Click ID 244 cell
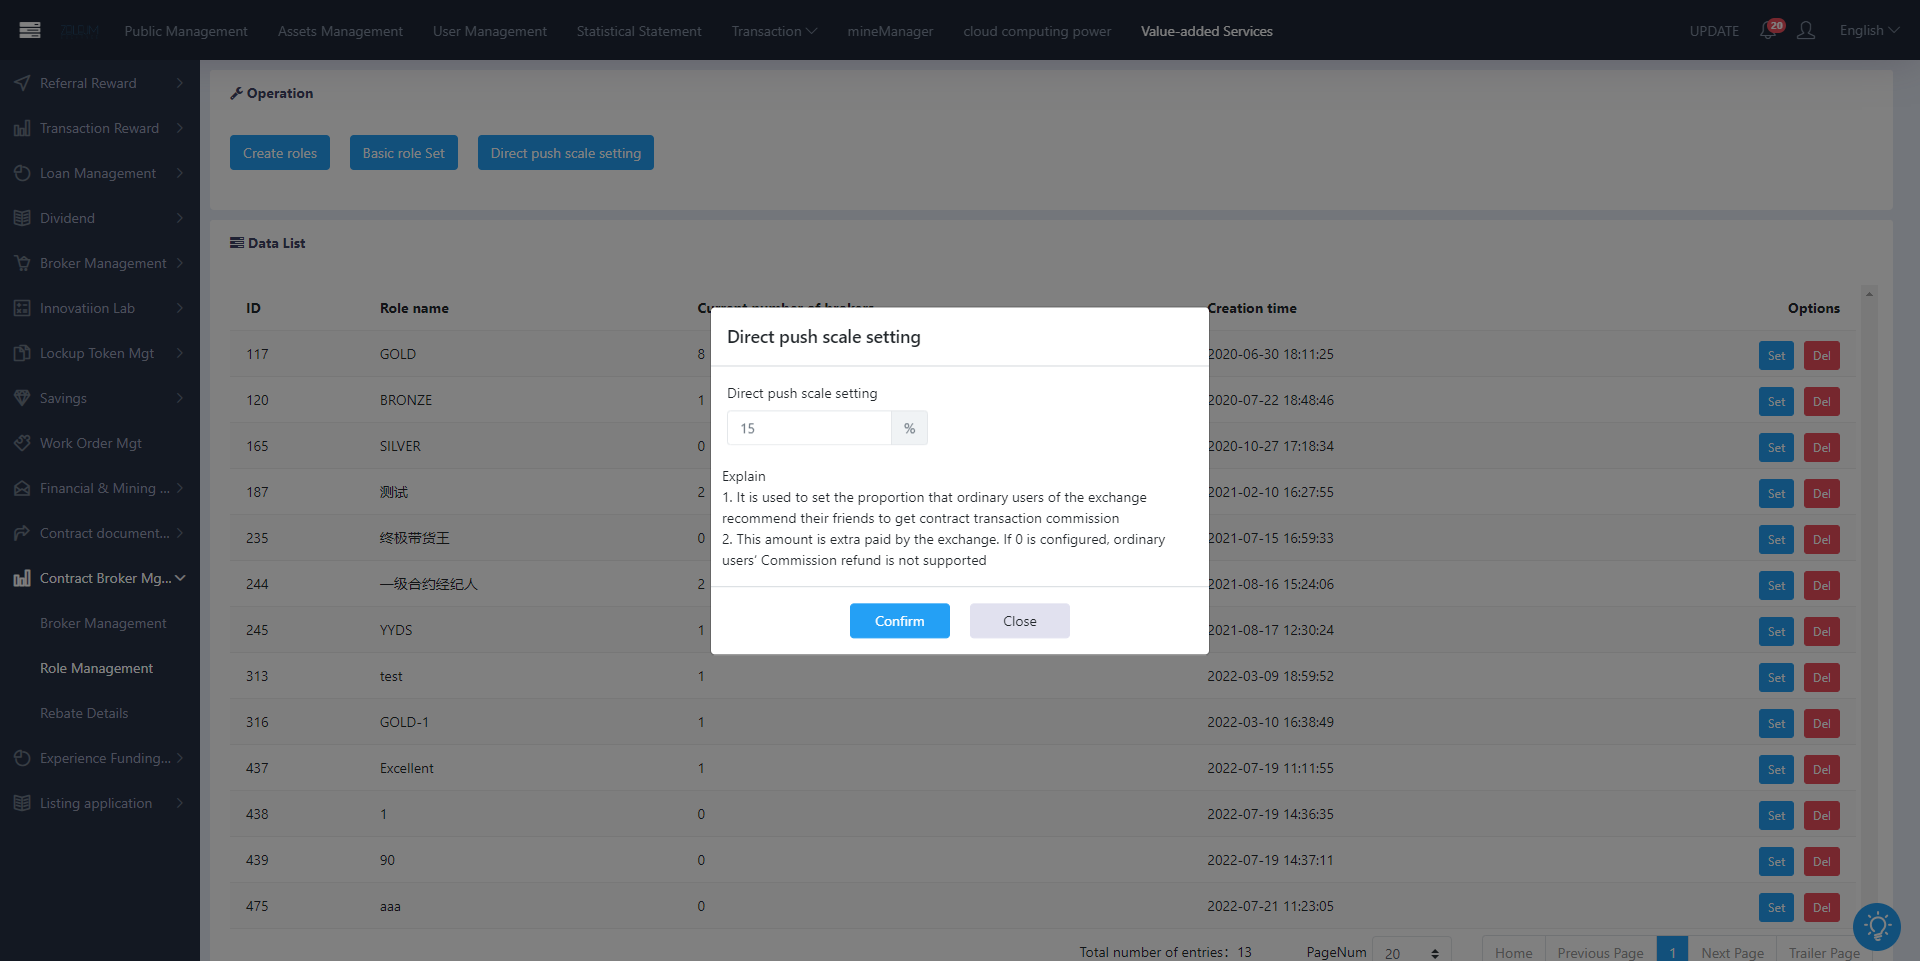 257,584
